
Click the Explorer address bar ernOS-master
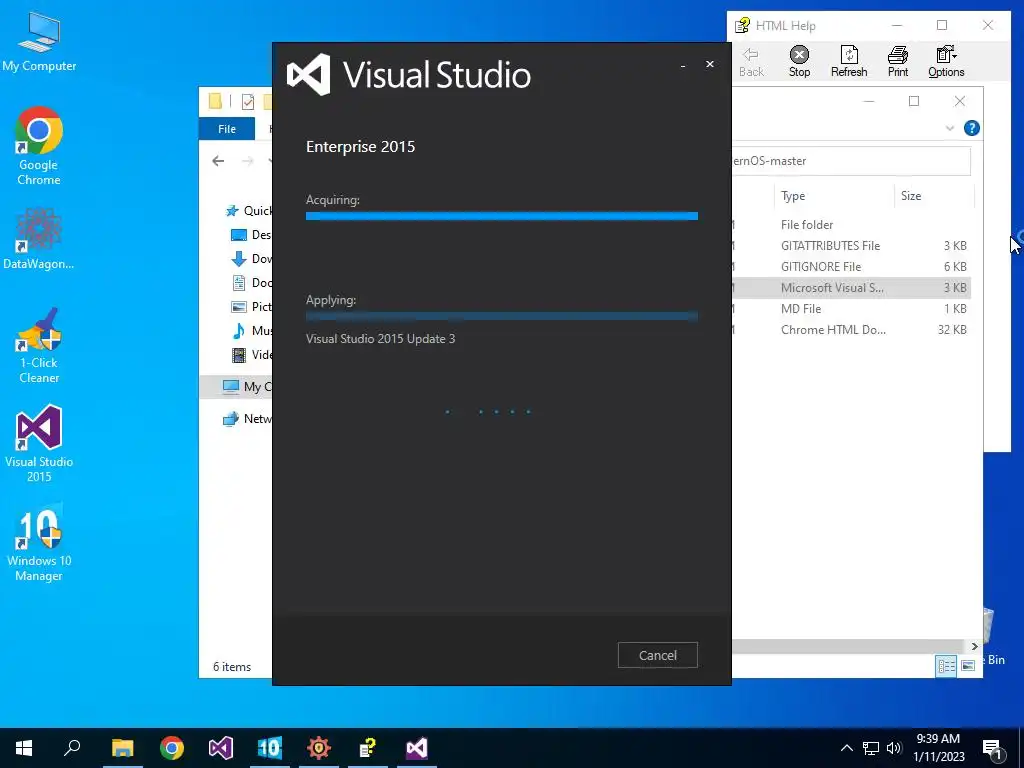852,161
